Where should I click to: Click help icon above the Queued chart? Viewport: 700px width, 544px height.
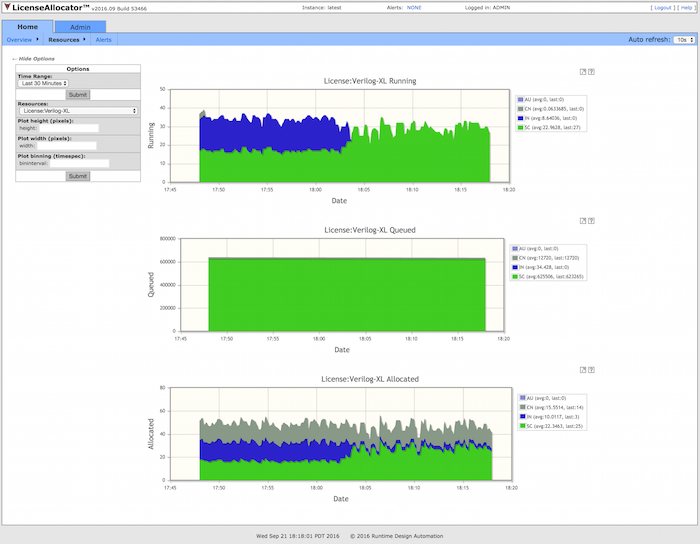(592, 221)
